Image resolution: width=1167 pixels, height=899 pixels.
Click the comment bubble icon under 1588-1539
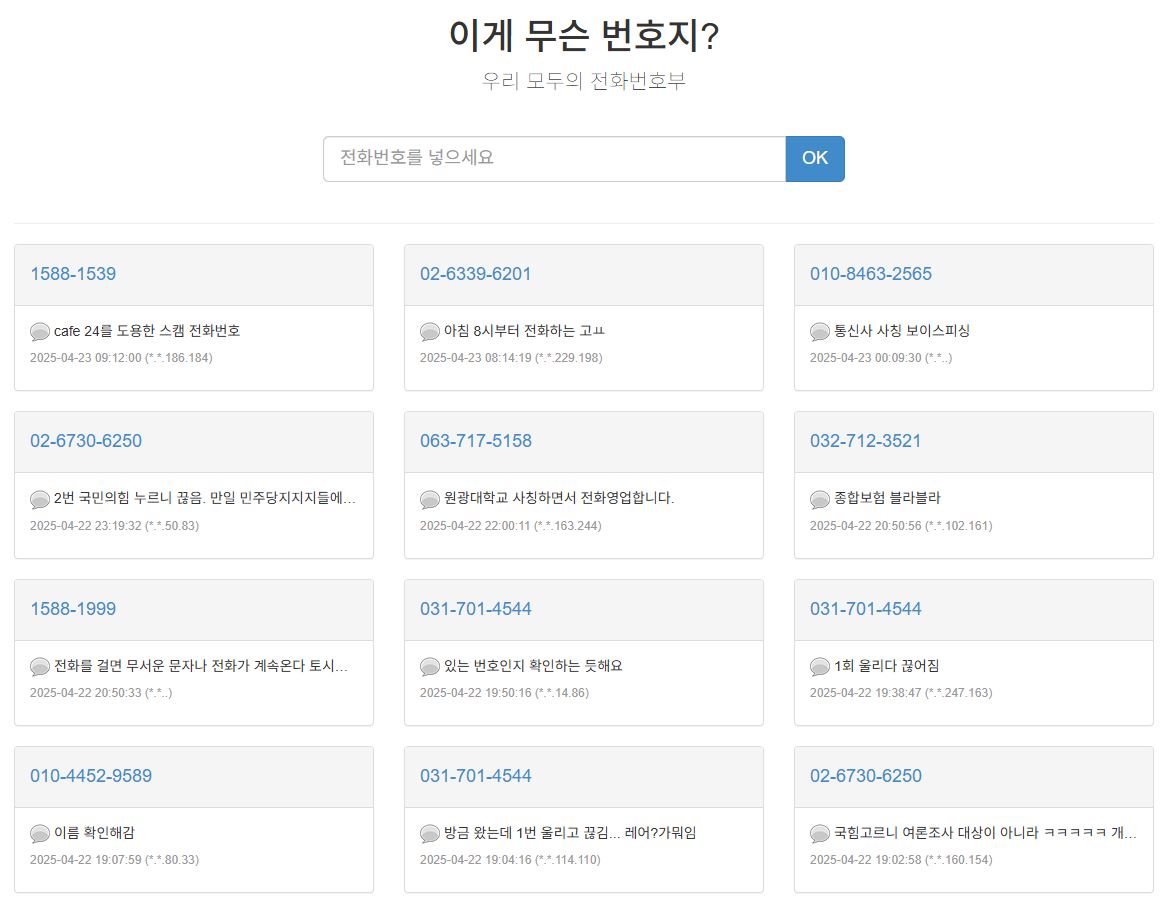coord(39,331)
